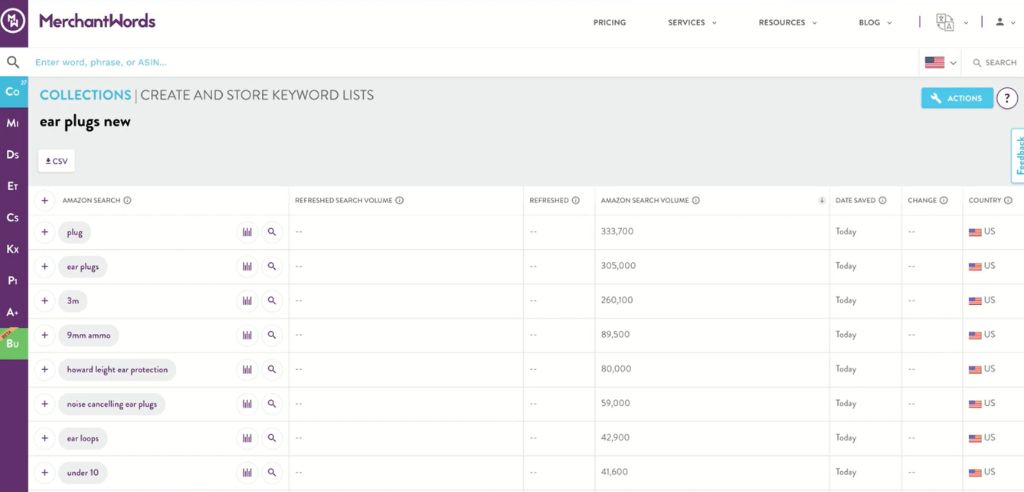Open the user account dropdown

point(1005,22)
